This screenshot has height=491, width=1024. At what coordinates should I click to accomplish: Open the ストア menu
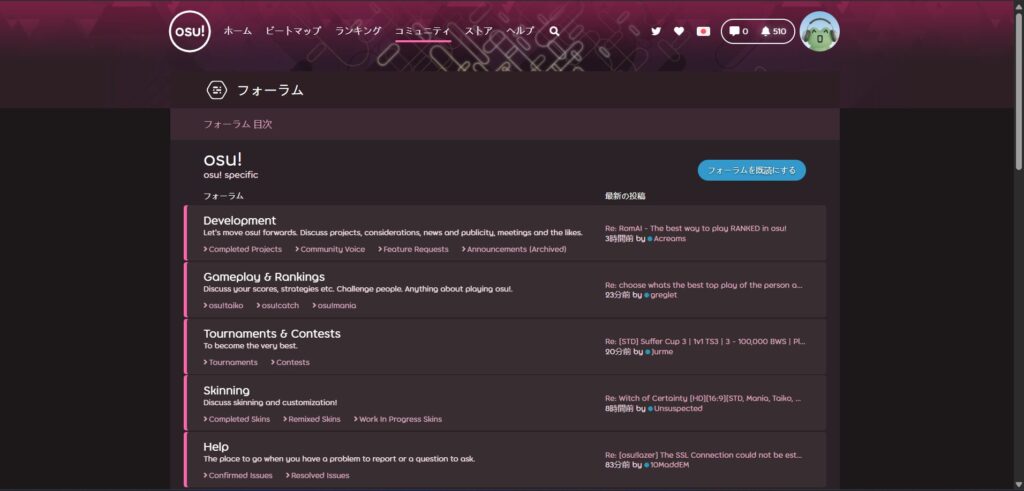click(x=479, y=31)
